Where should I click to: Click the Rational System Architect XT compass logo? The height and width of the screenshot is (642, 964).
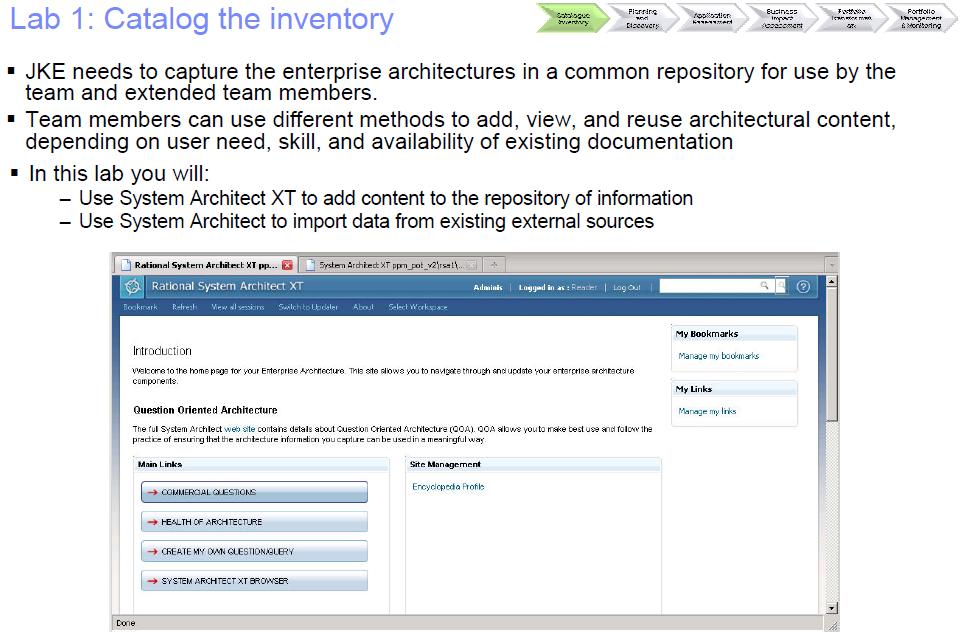(132, 287)
